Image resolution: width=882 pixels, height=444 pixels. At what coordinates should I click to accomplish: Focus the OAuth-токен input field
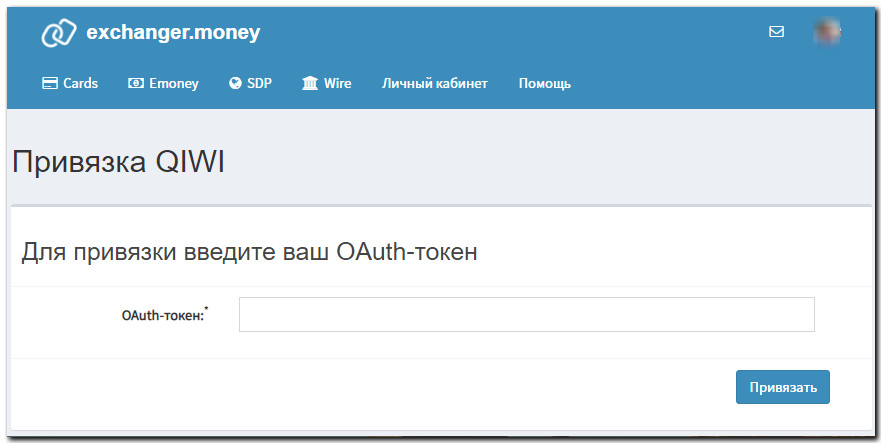(x=526, y=315)
